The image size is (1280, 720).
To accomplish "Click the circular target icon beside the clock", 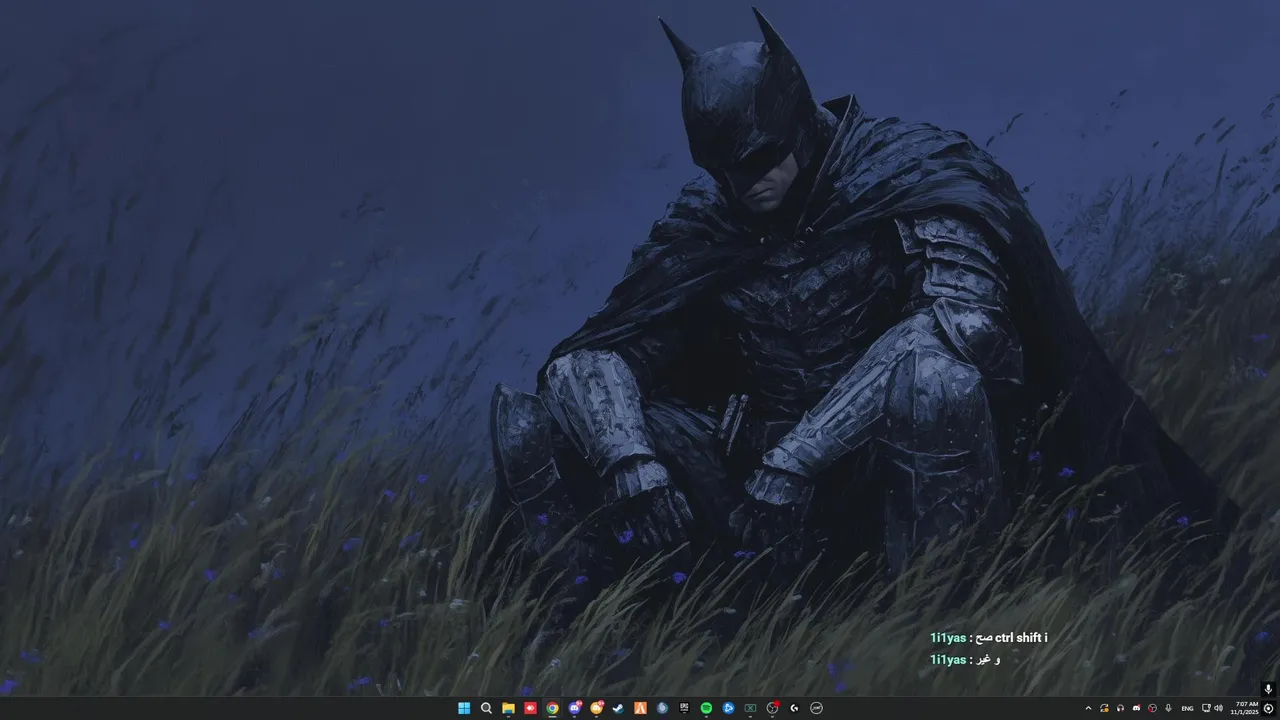I will [x=1268, y=708].
